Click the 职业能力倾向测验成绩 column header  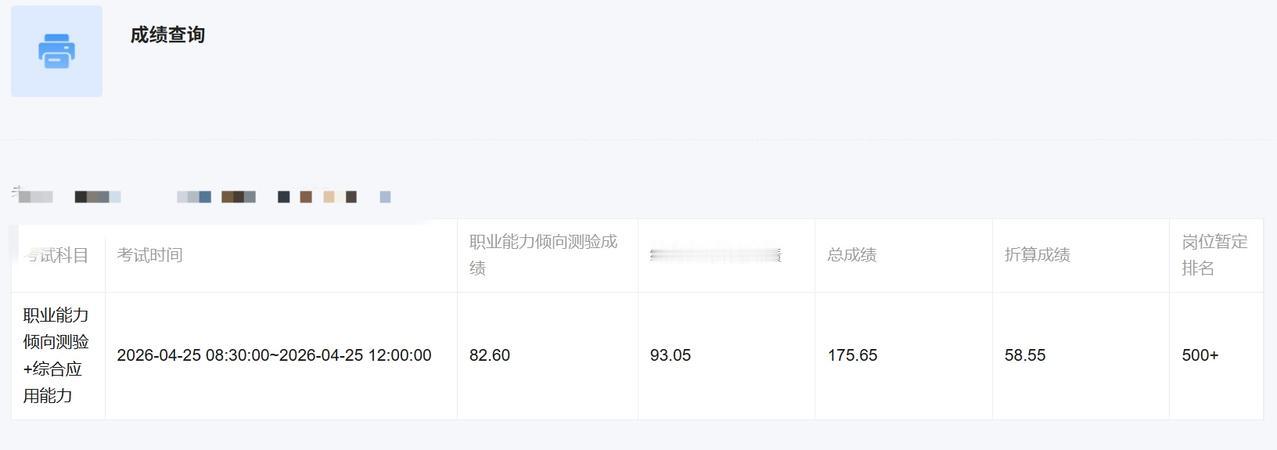(544, 255)
